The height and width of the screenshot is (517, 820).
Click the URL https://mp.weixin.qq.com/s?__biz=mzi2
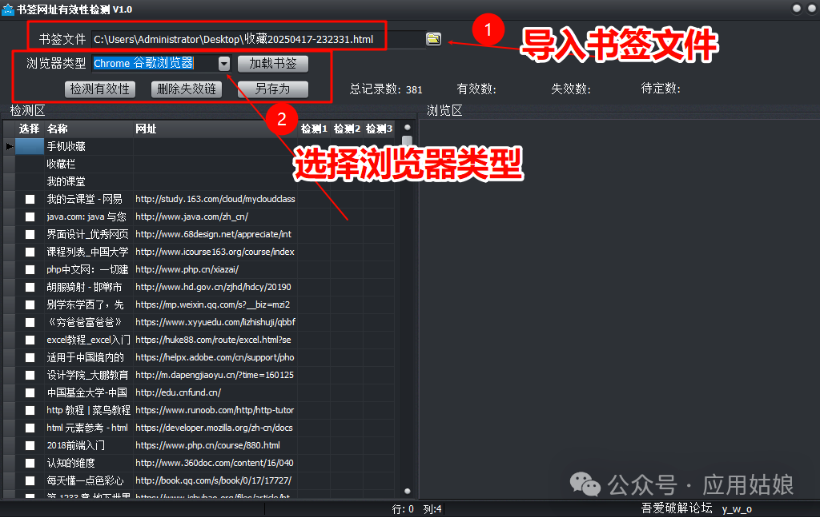213,305
